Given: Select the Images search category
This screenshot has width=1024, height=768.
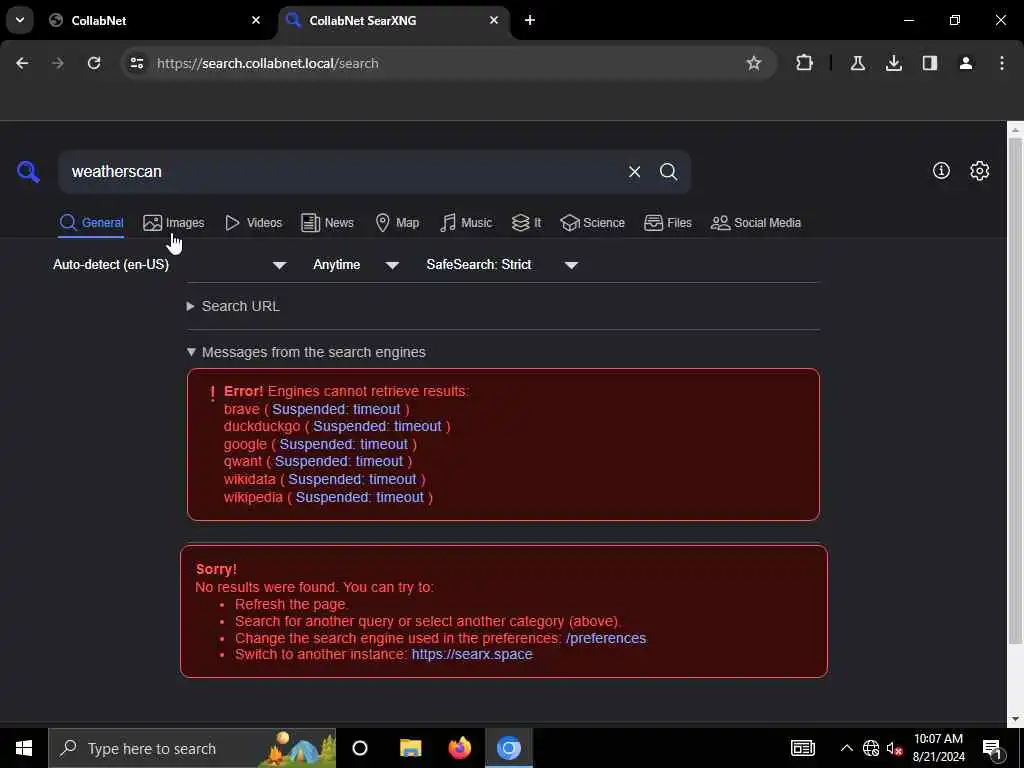Looking at the screenshot, I should click(174, 223).
